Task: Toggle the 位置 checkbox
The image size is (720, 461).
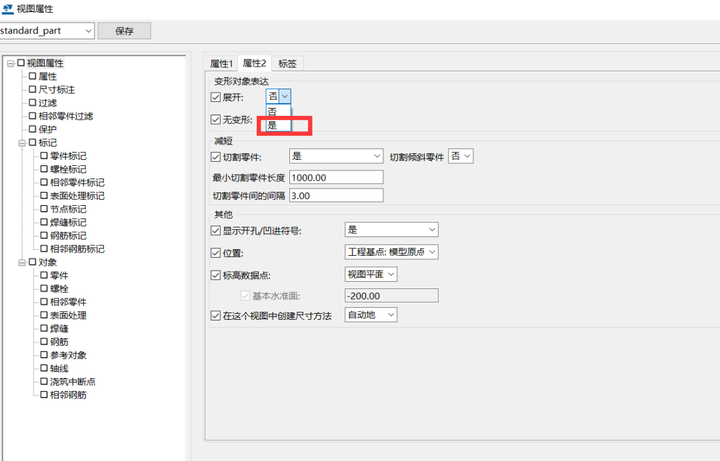Action: point(215,253)
